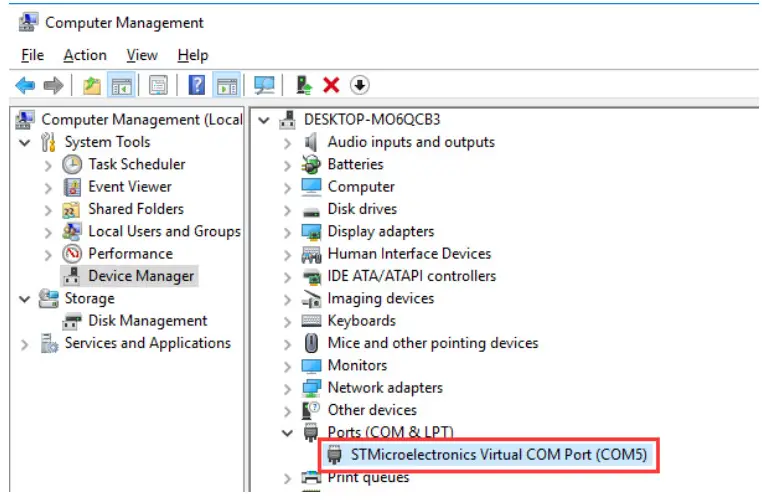Expand the Monitors category

287,367
